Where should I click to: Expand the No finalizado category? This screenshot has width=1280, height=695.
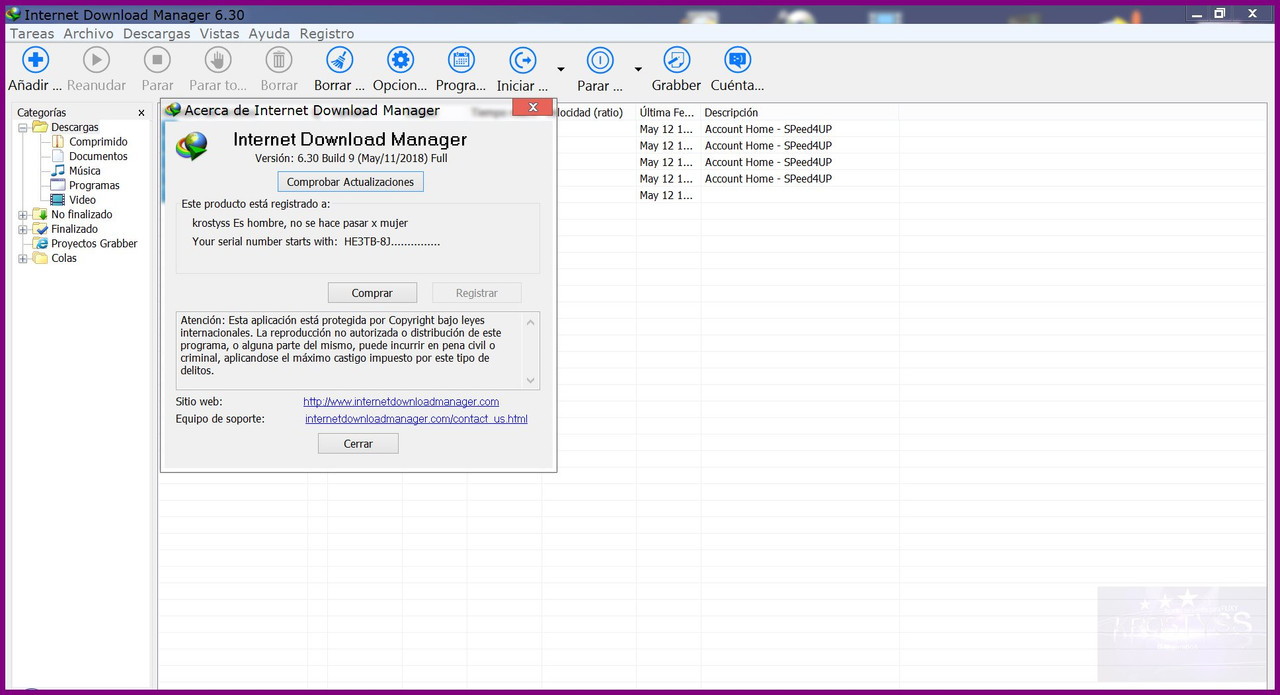(x=23, y=215)
